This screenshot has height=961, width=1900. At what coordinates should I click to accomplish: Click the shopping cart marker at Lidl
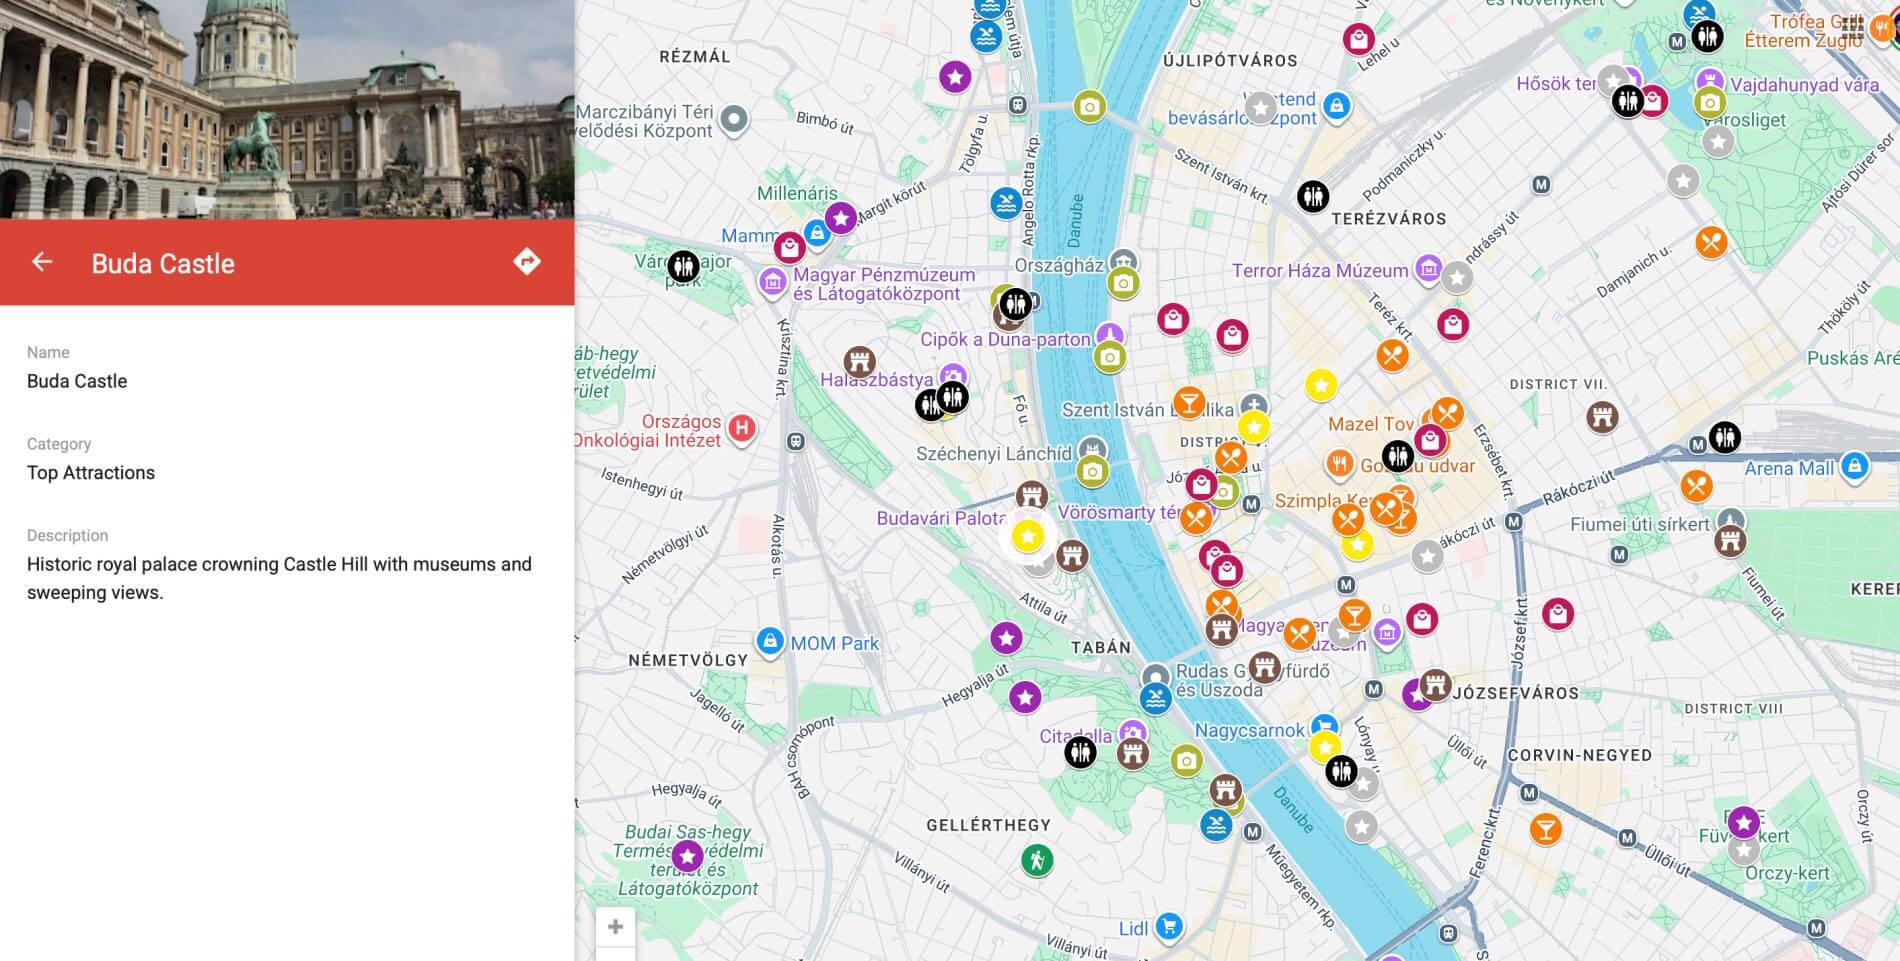1167,926
